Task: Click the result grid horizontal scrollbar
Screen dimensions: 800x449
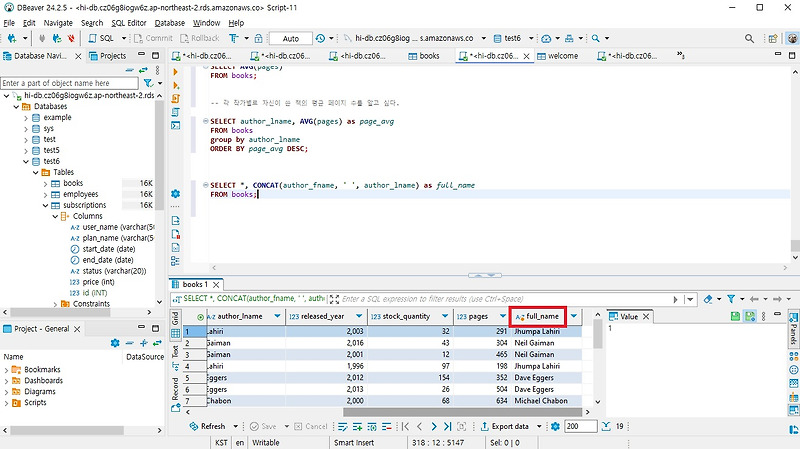Action: (x=462, y=412)
